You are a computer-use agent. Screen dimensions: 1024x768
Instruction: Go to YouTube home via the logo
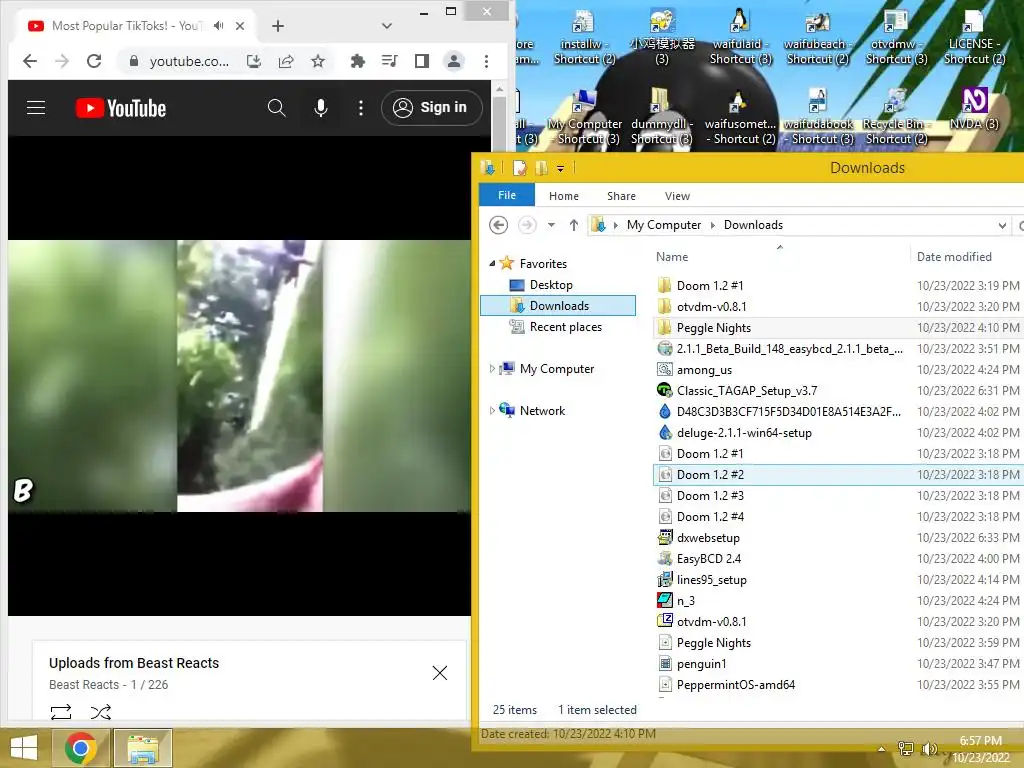[x=121, y=108]
